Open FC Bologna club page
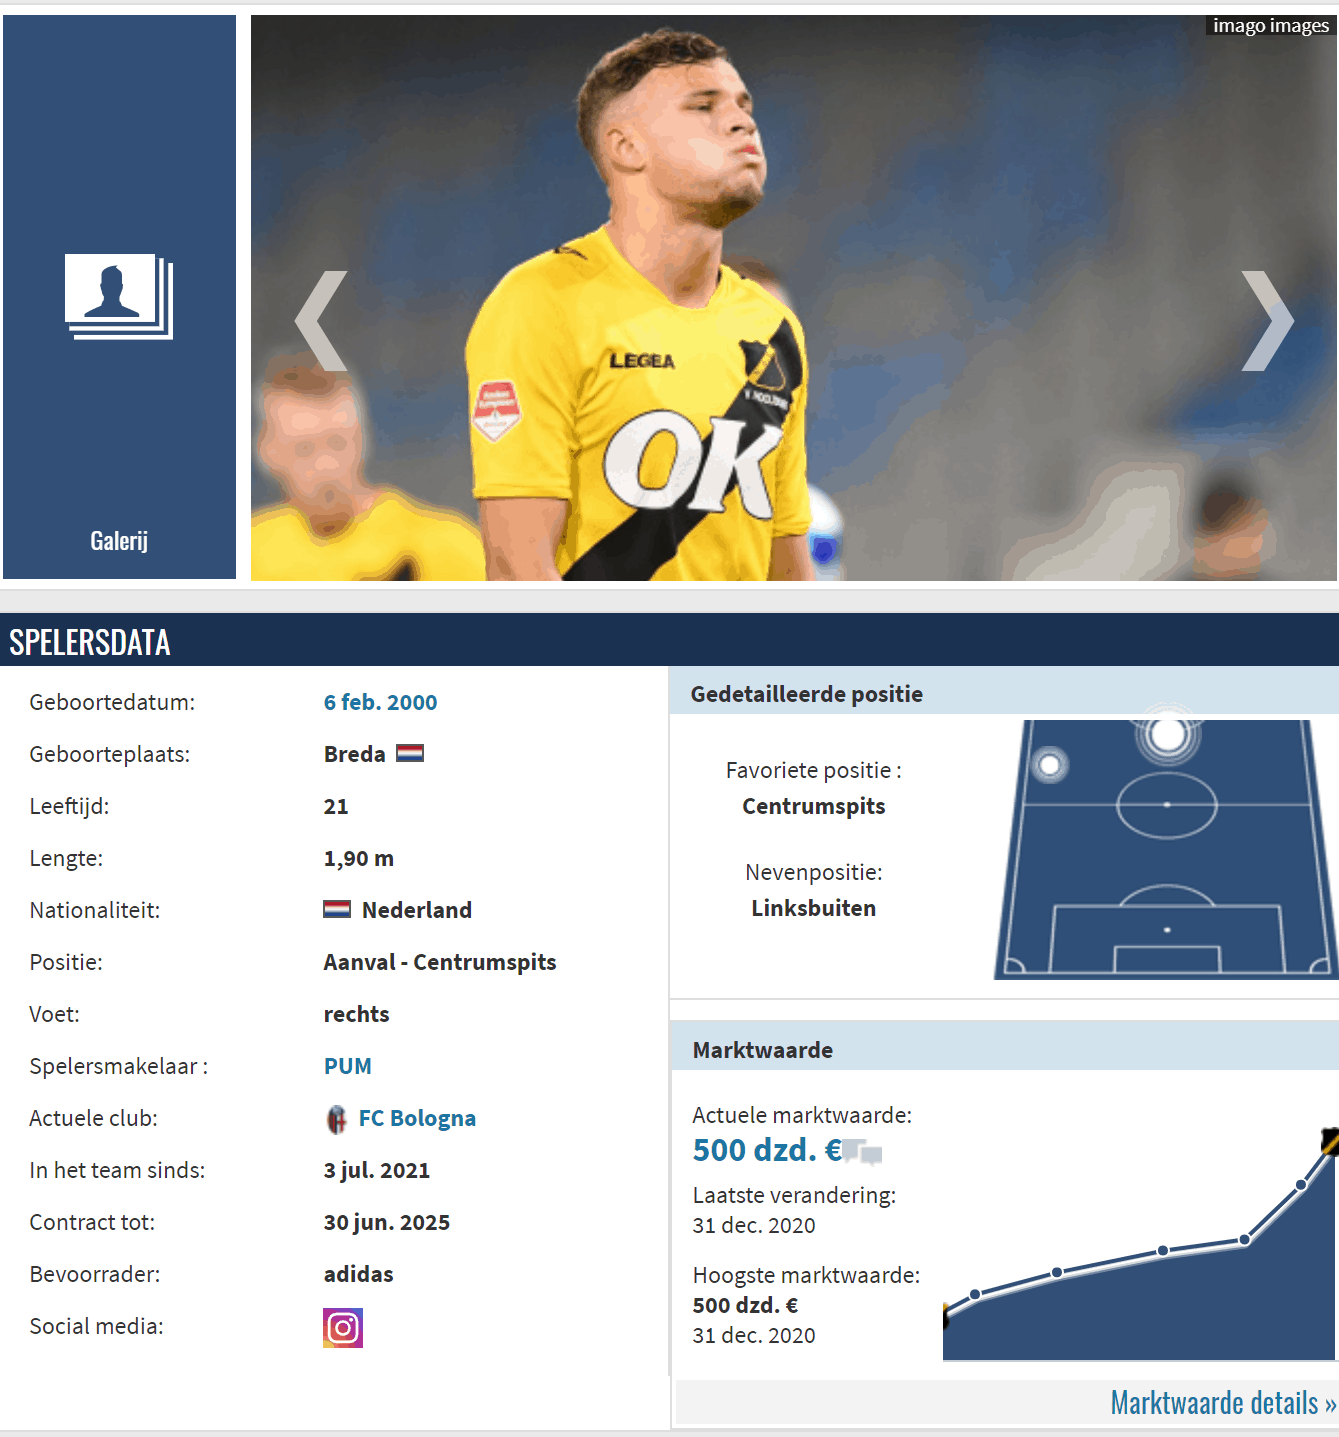This screenshot has height=1437, width=1339. tap(417, 1118)
